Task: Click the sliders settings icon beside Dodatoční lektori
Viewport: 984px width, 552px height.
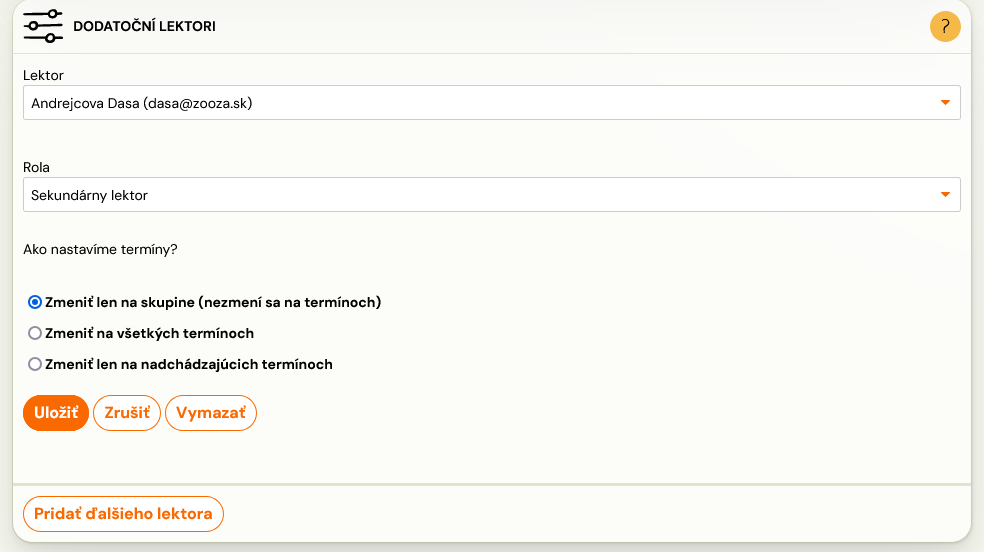Action: click(43, 26)
